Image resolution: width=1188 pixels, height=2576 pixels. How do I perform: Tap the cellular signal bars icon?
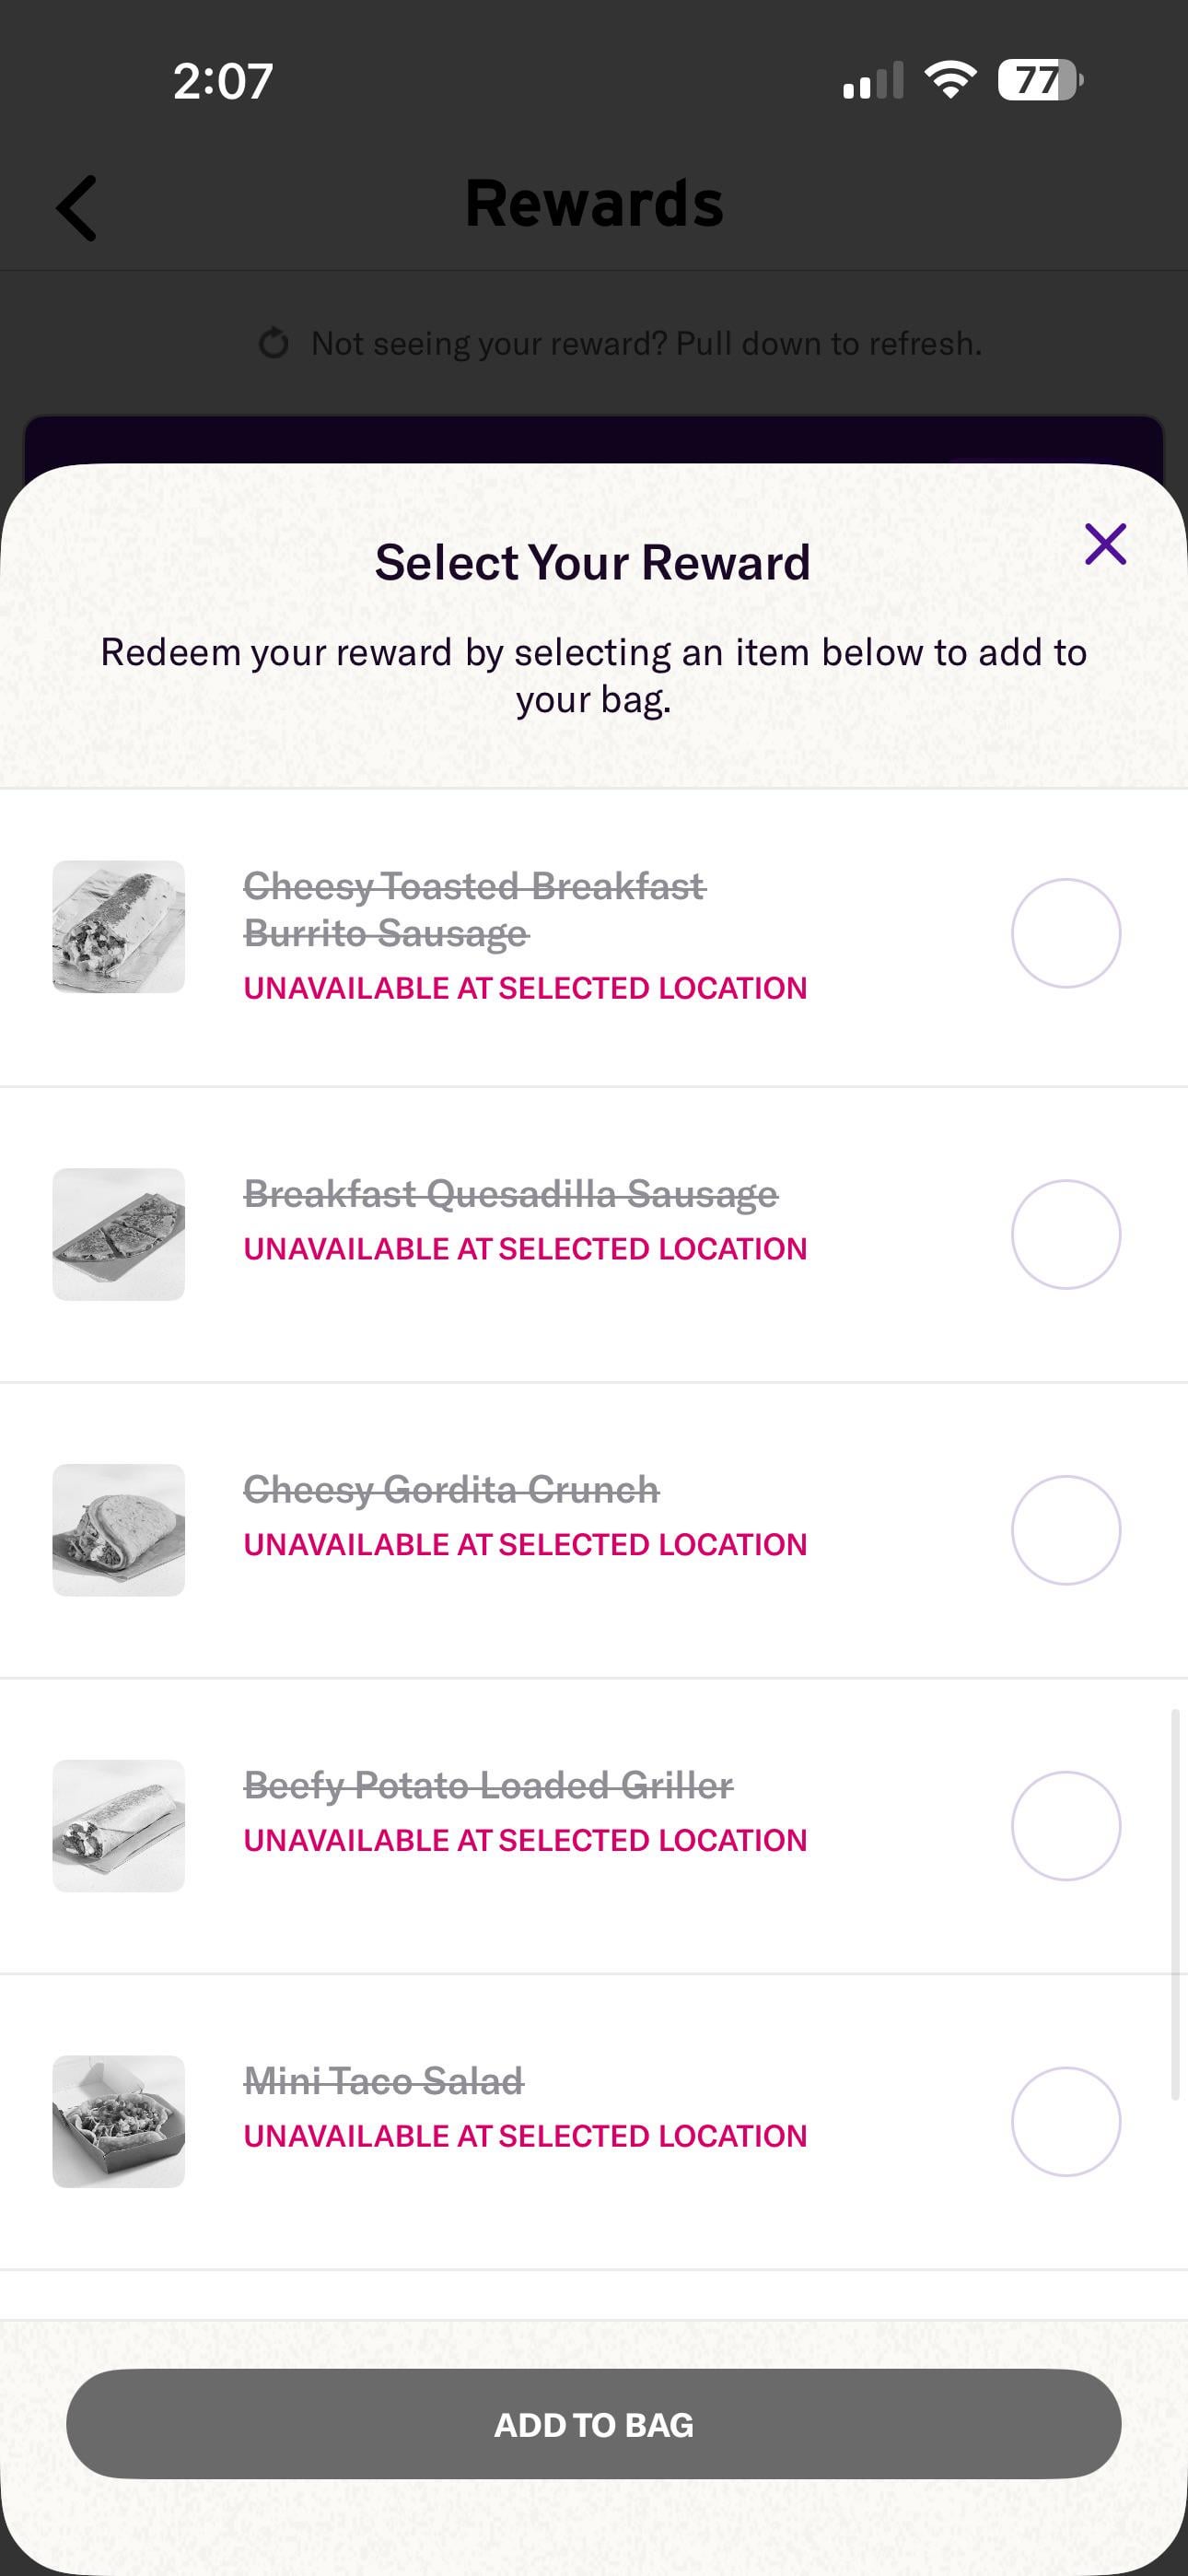pos(873,82)
